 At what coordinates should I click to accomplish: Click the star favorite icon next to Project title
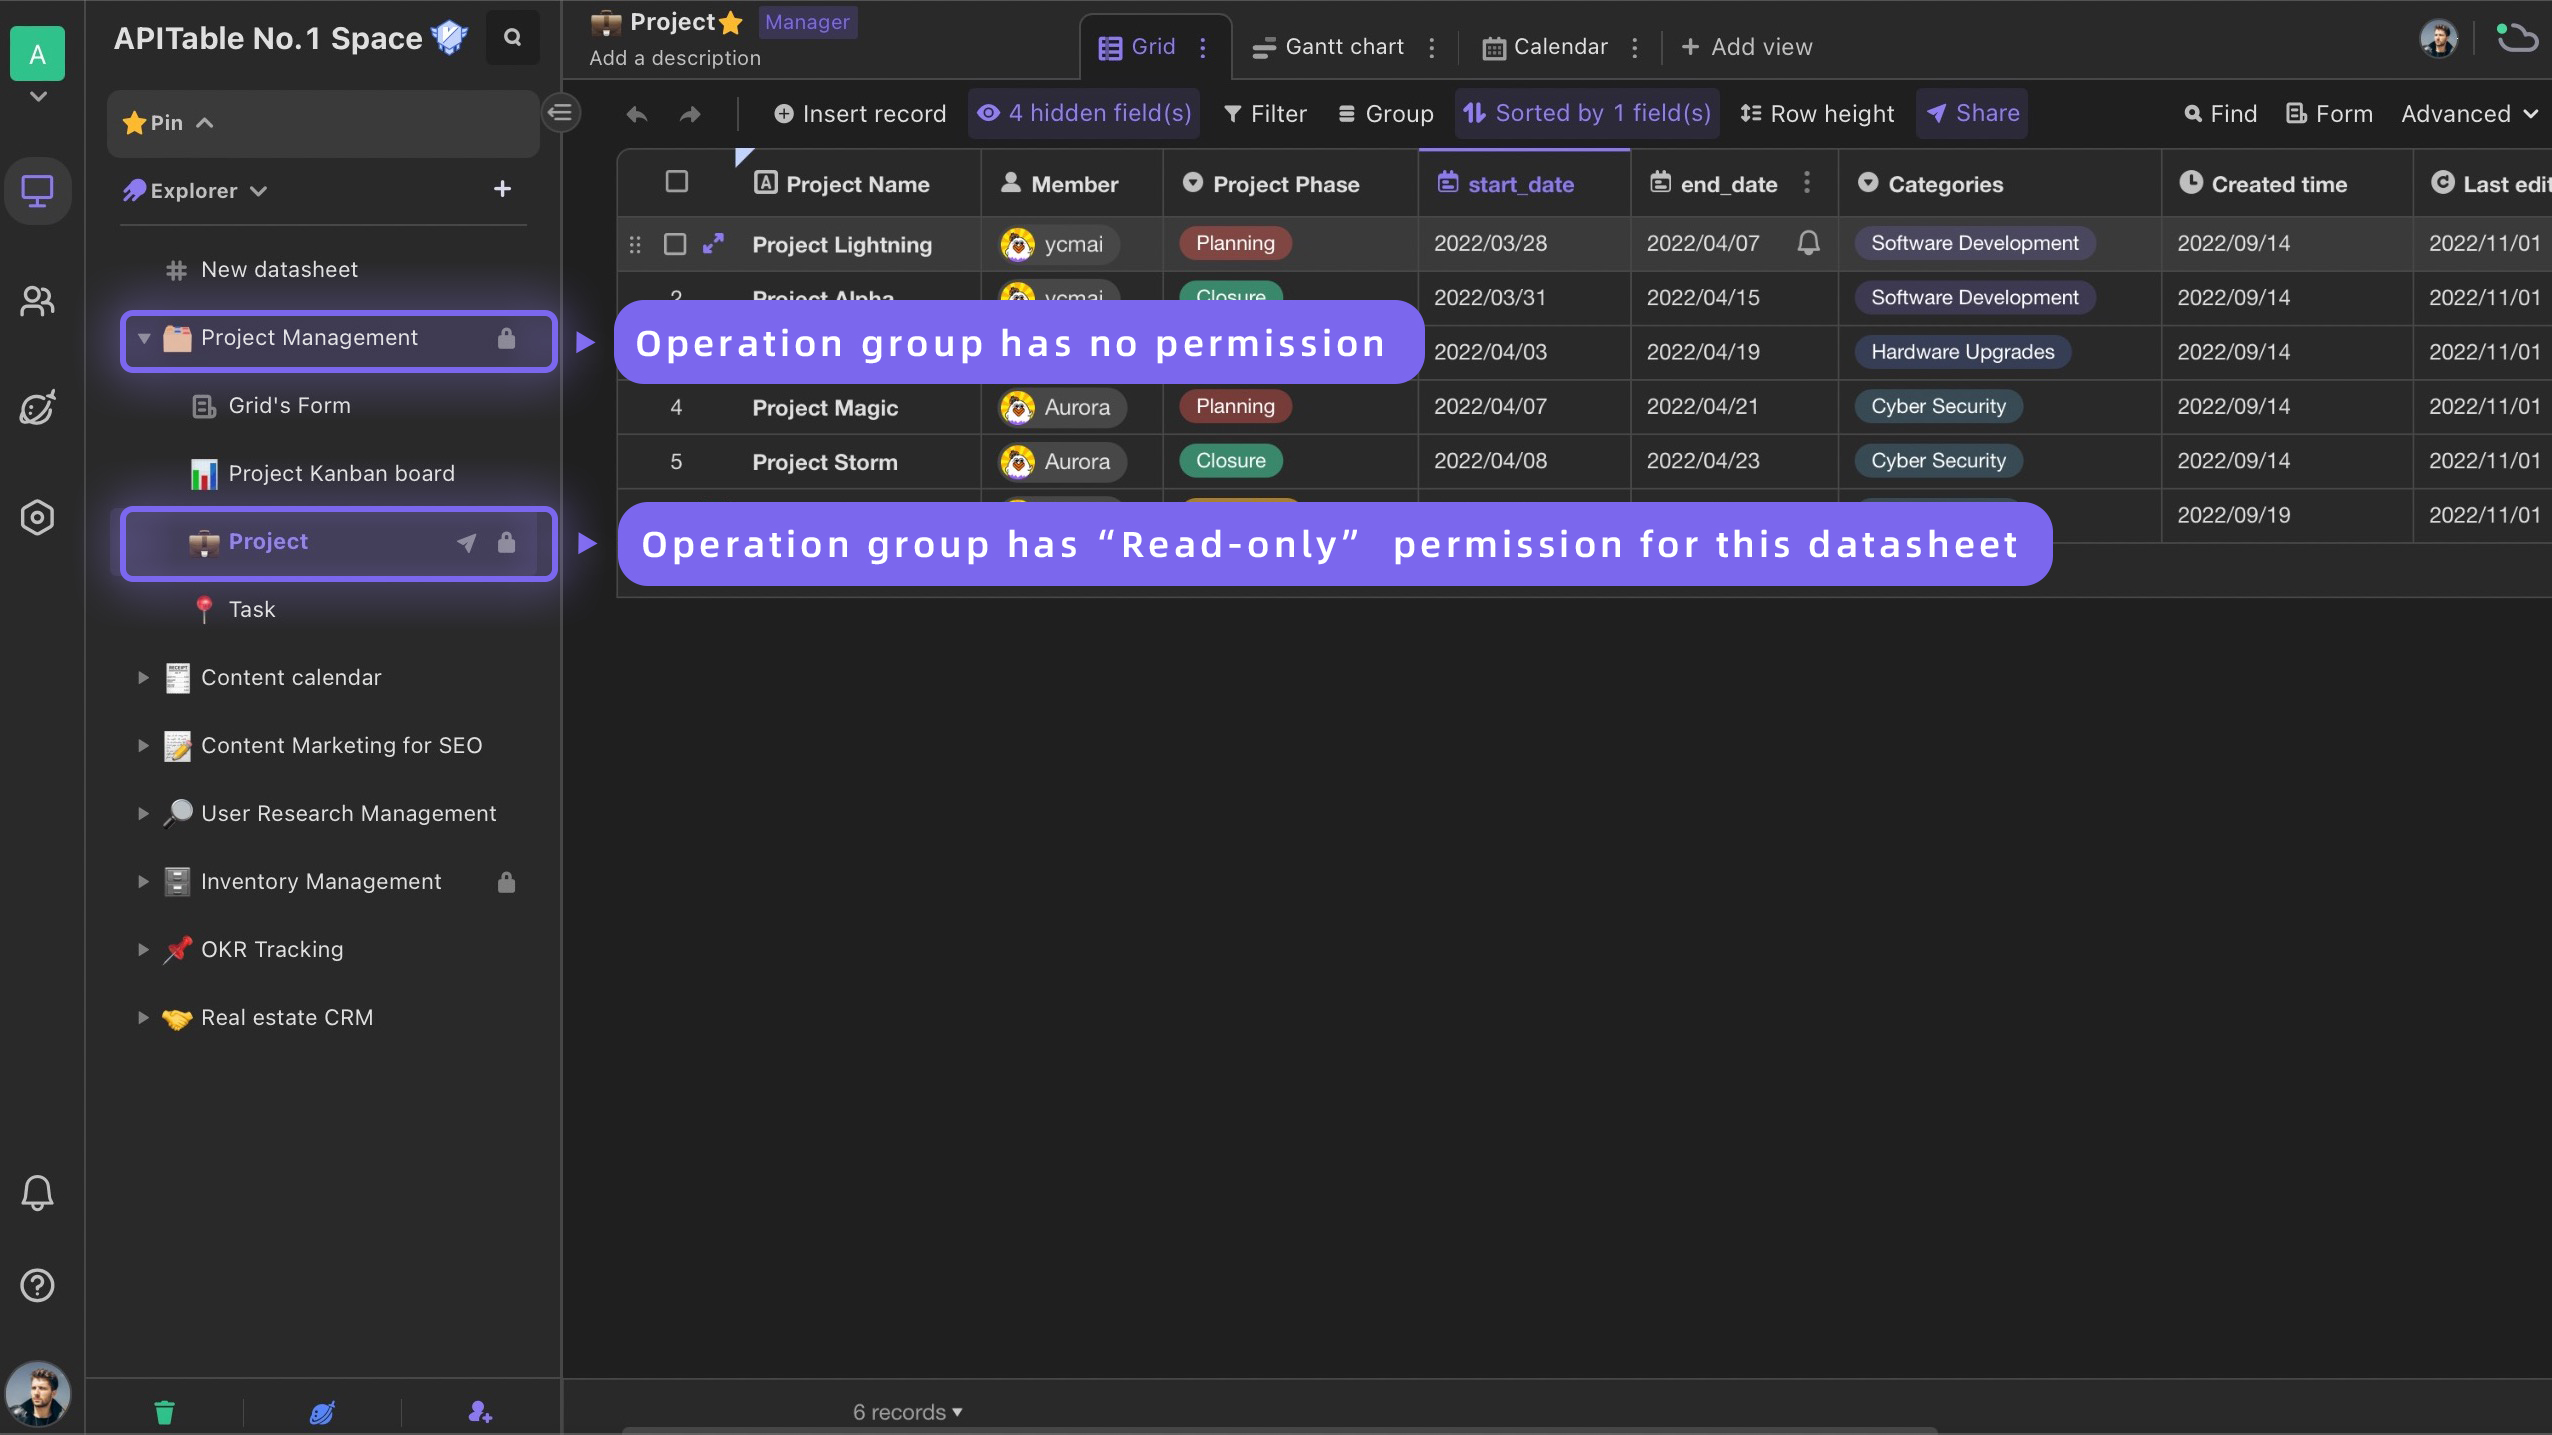(731, 22)
